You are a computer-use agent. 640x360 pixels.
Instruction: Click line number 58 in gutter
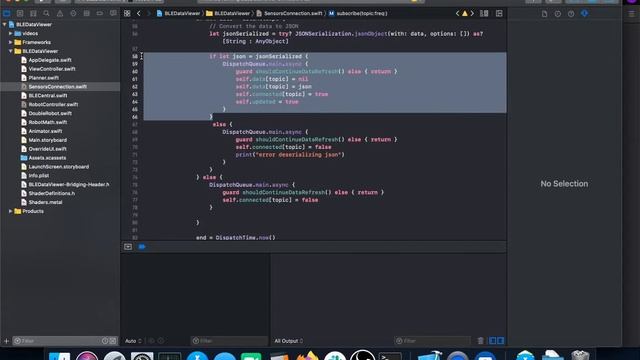click(135, 56)
